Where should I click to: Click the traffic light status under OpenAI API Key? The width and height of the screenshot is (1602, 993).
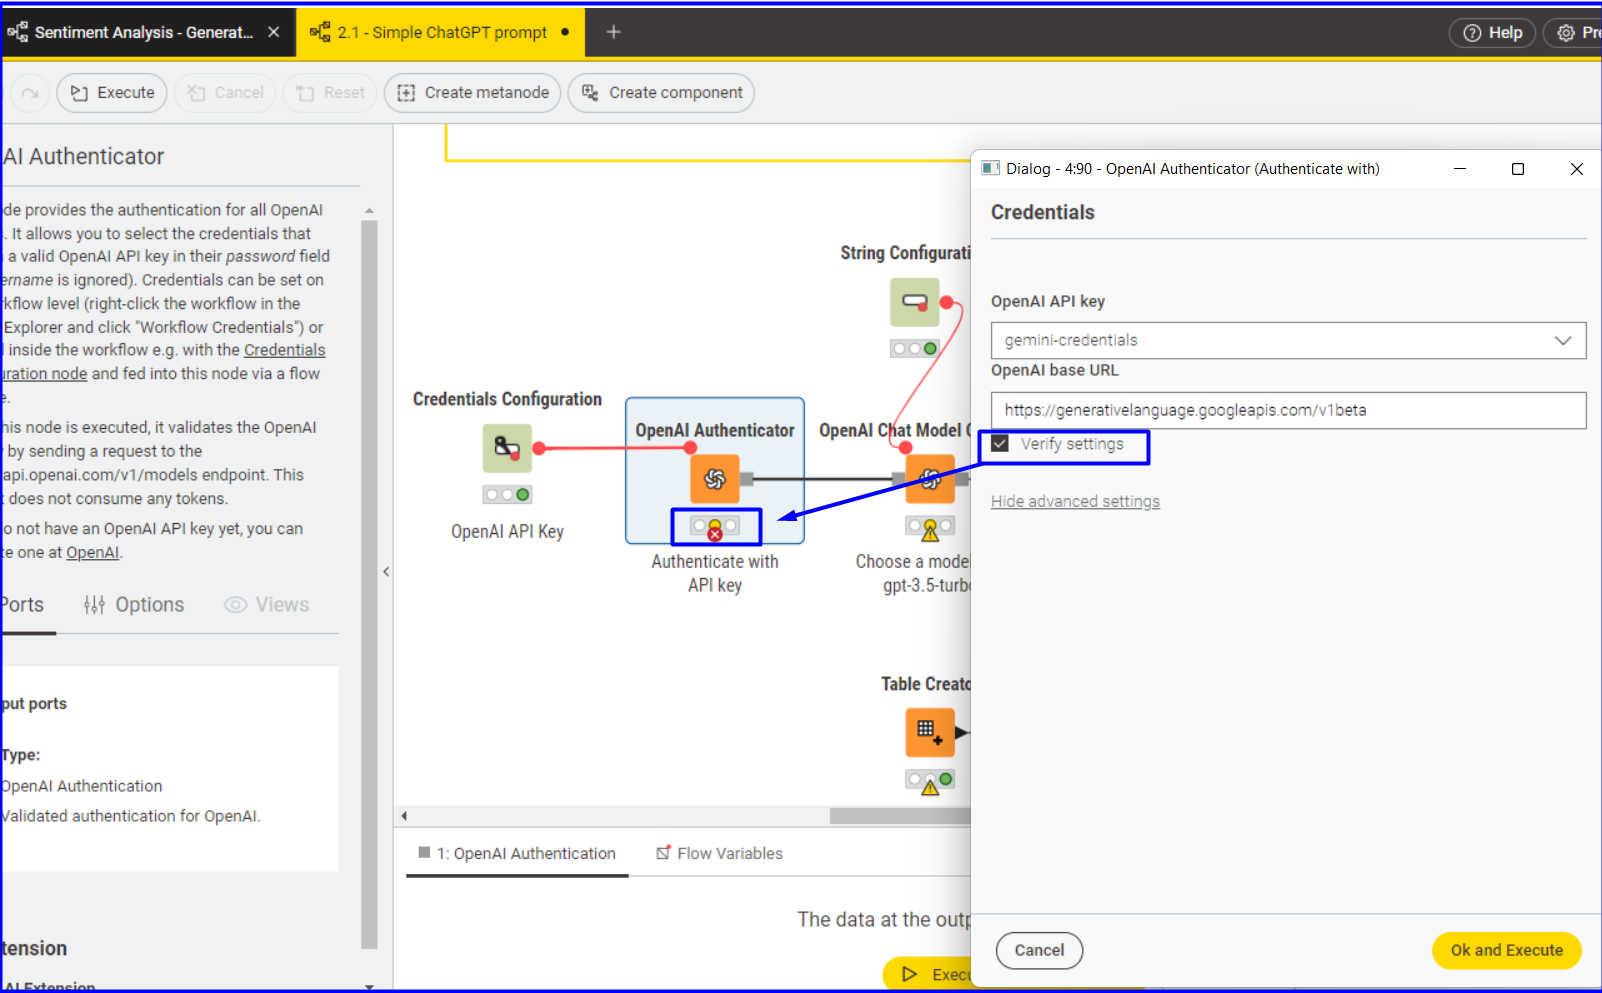[507, 494]
